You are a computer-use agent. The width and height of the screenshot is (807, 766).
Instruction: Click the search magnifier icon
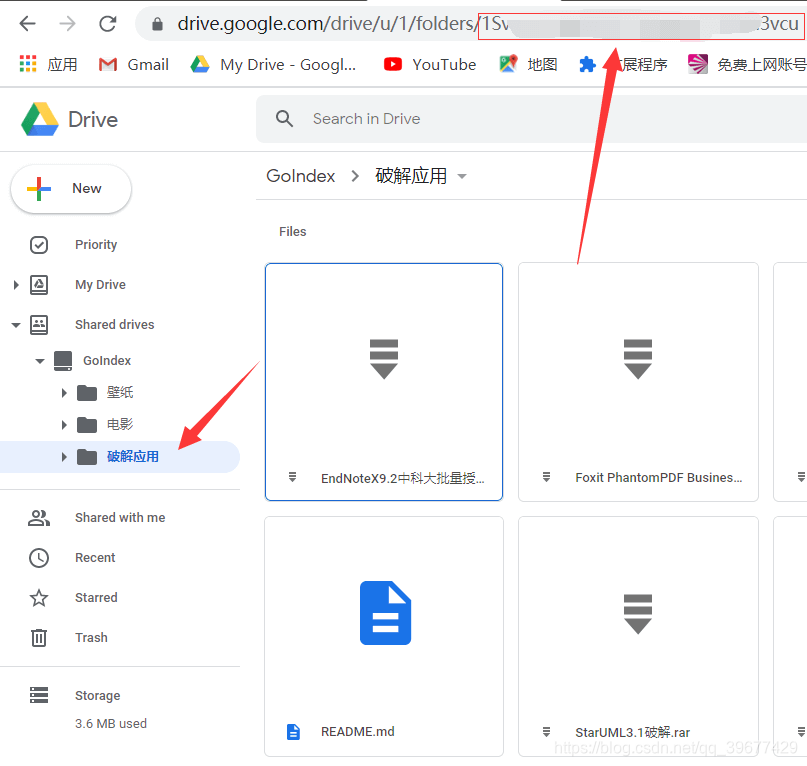284,119
